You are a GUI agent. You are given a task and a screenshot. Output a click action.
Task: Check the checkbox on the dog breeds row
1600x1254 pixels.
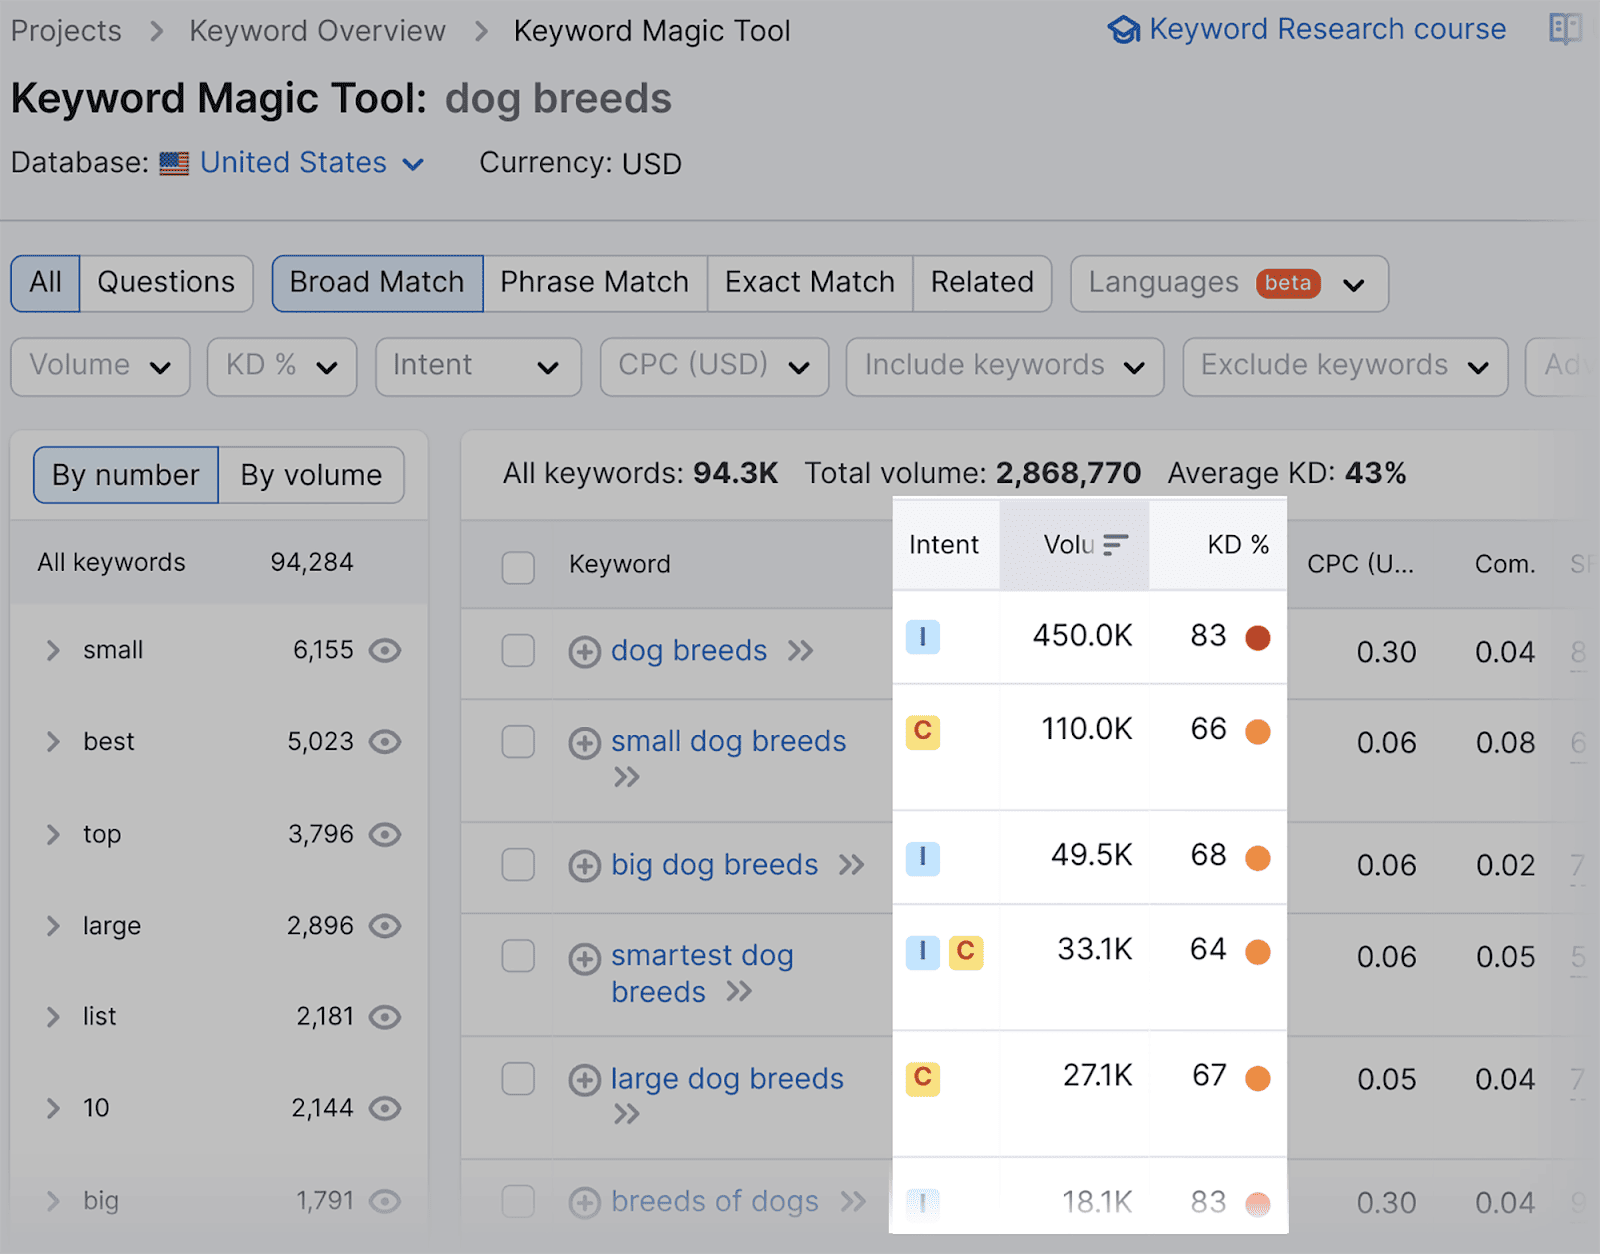tap(518, 651)
